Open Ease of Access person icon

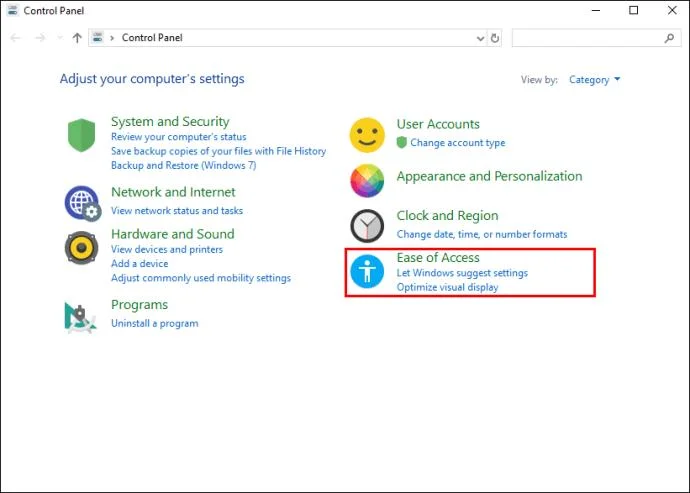367,271
